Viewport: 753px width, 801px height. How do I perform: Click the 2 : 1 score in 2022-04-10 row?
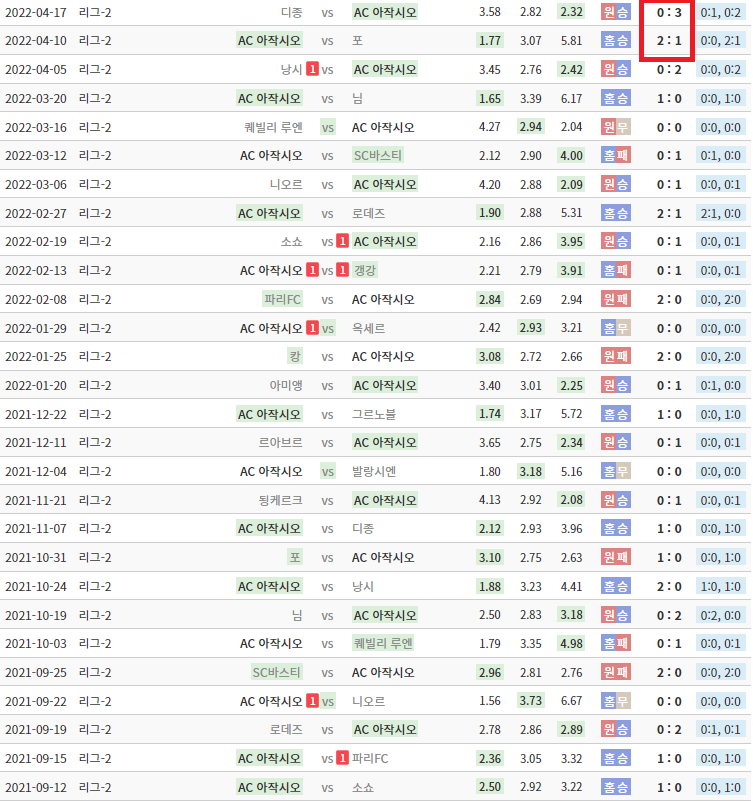(x=670, y=41)
